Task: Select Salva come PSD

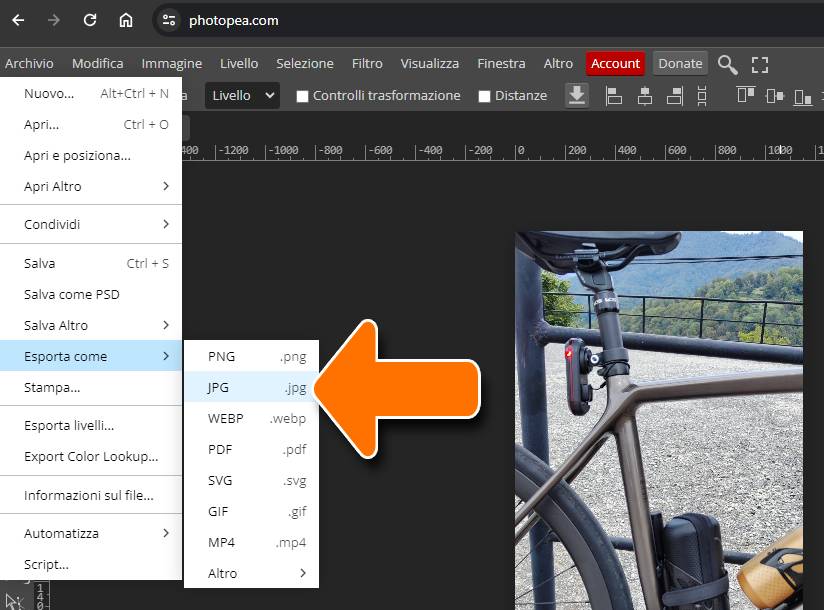Action: click(x=91, y=294)
